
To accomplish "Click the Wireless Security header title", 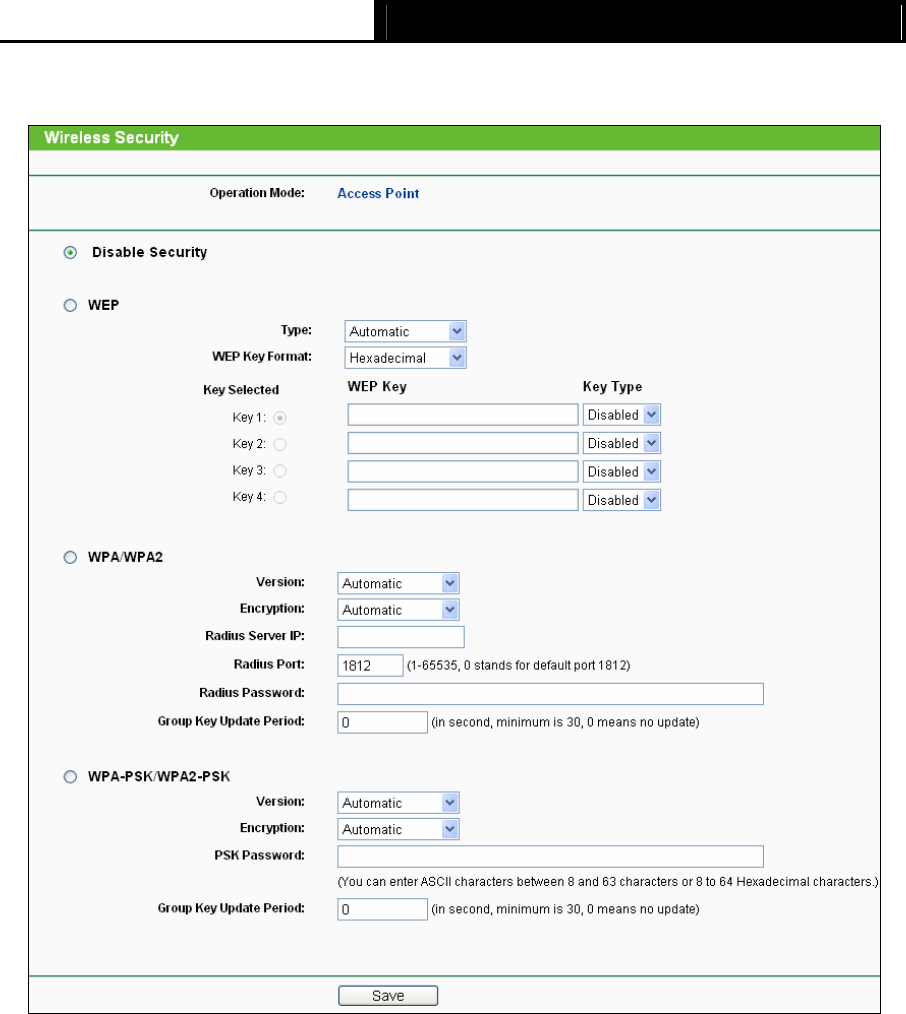I will pyautogui.click(x=111, y=138).
